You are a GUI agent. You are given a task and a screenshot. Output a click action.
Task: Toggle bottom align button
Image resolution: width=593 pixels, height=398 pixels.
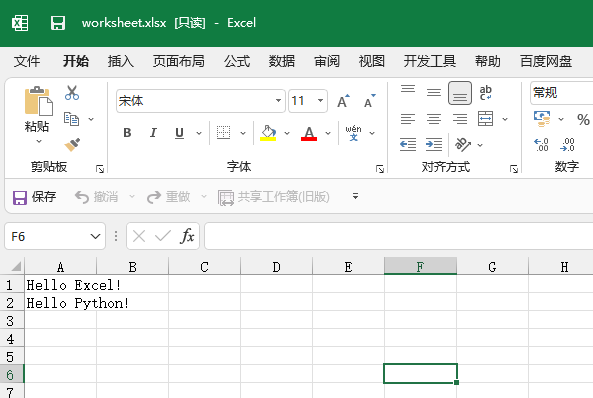pos(460,93)
